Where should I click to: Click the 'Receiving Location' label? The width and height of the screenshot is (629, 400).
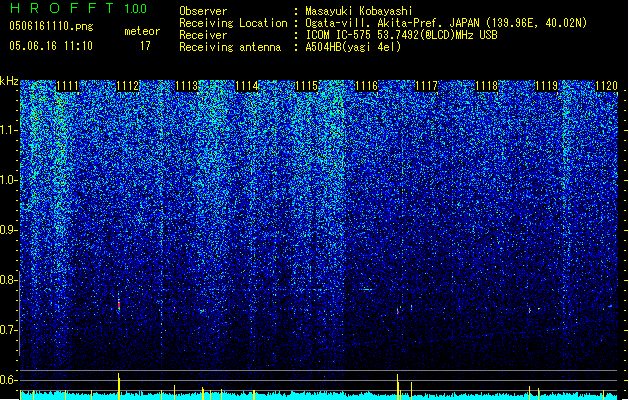[233, 23]
